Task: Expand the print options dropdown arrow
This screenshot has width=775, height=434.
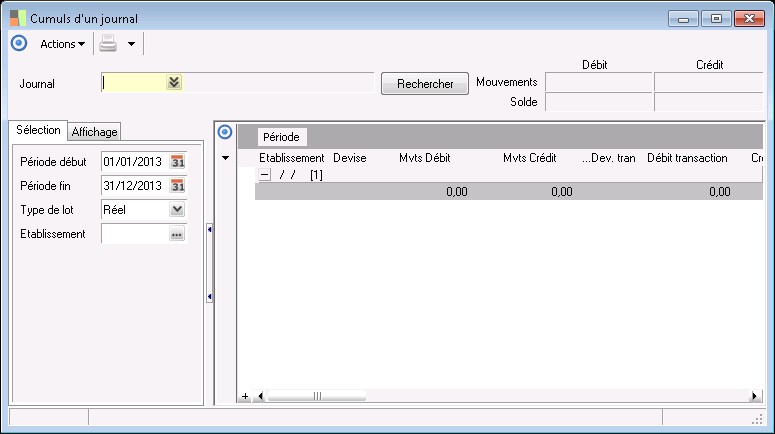Action: [131, 44]
